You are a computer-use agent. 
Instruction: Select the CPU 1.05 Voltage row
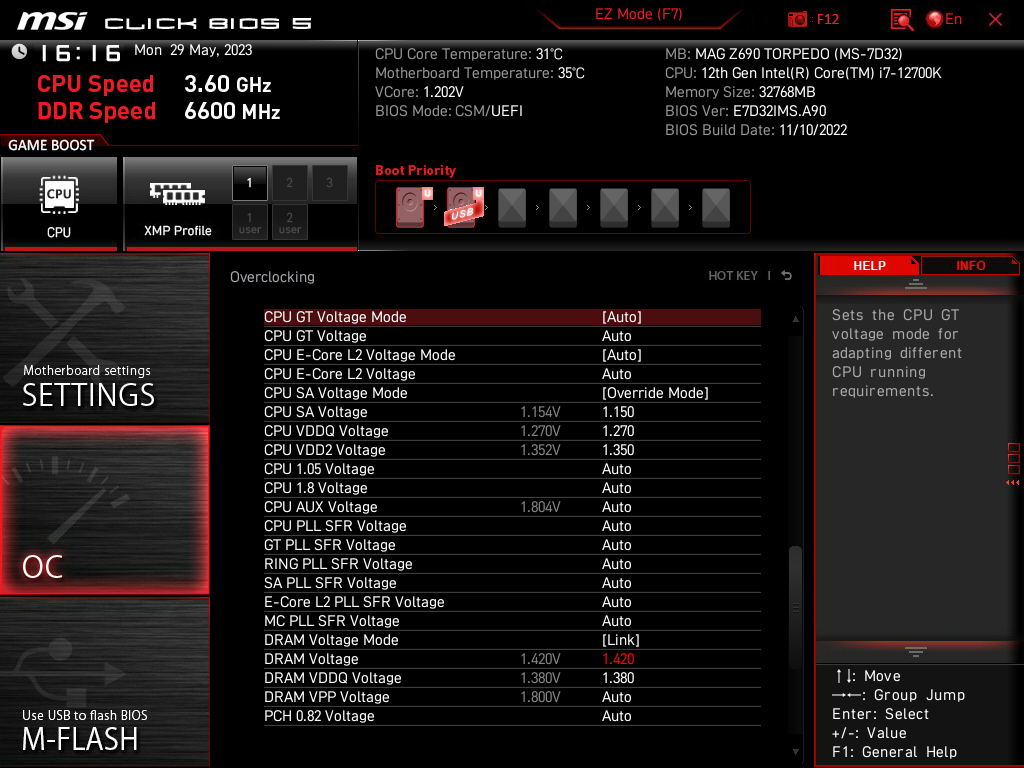pyautogui.click(x=512, y=469)
